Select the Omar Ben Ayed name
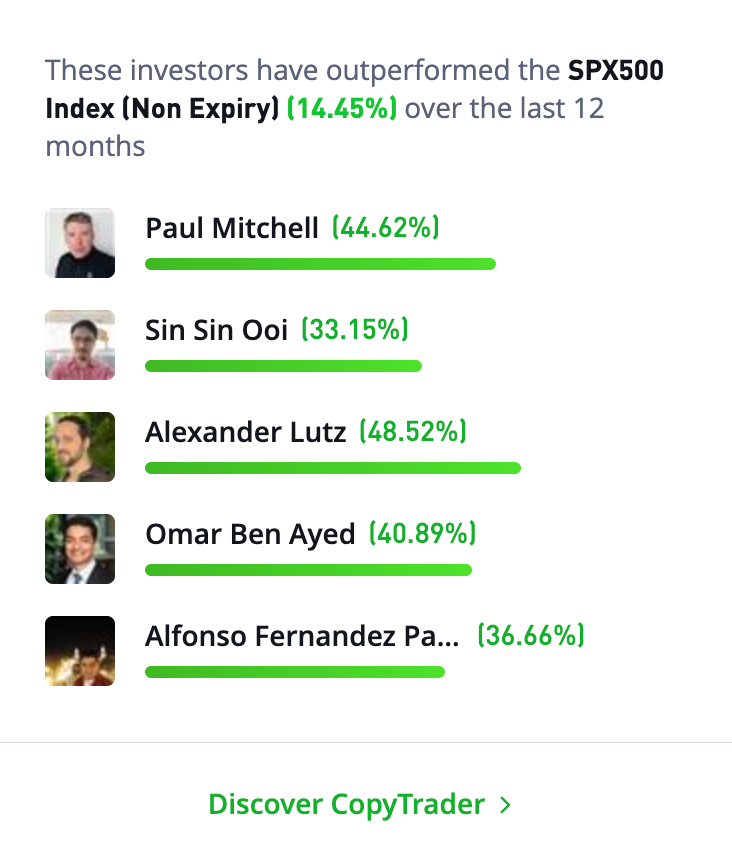732x856 pixels. tap(250, 534)
